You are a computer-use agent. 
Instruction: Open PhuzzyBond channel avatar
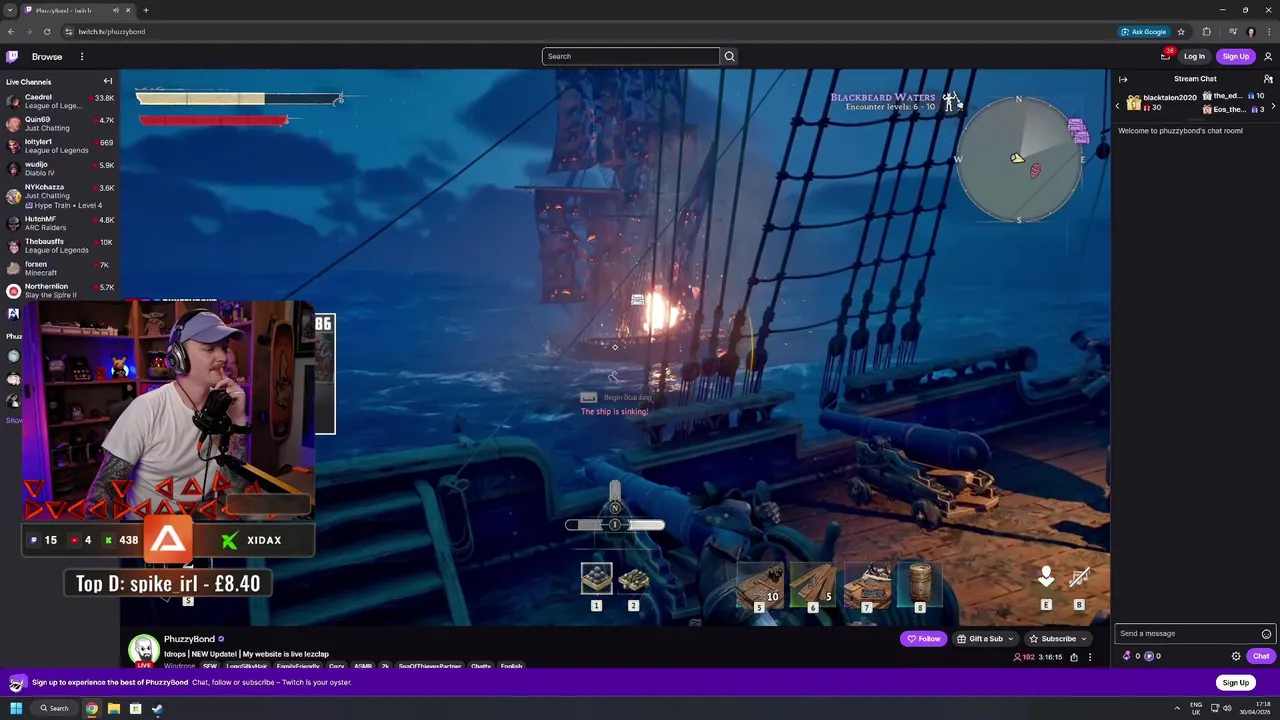pyautogui.click(x=143, y=649)
